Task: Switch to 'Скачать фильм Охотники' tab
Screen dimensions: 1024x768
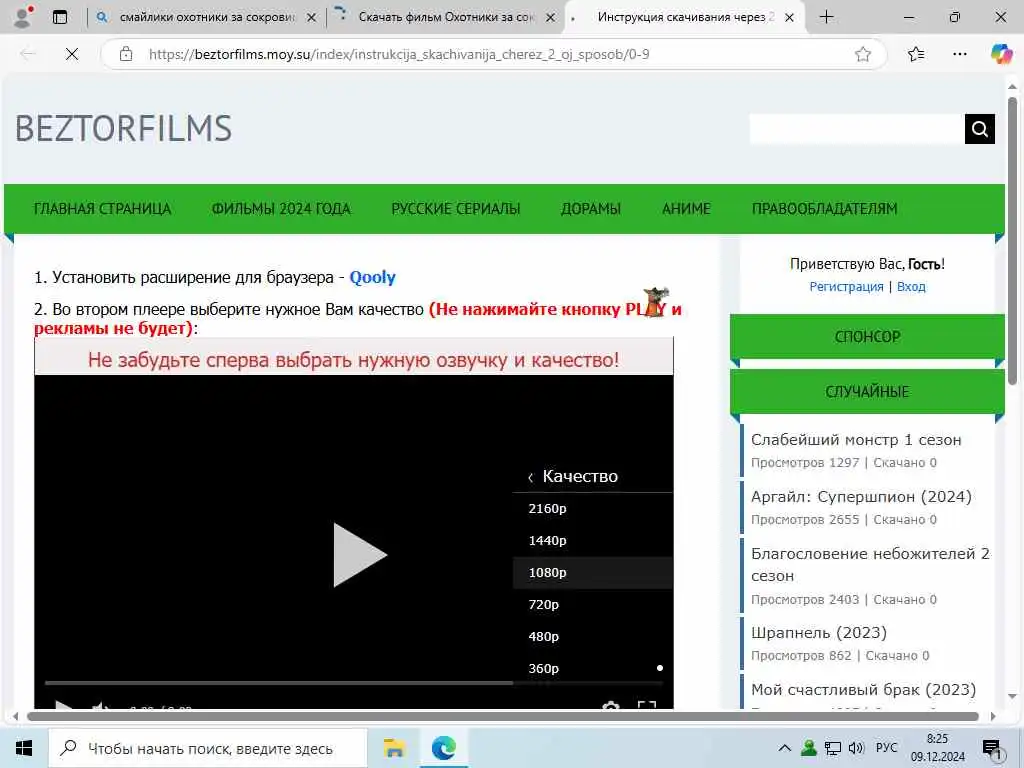Action: [445, 18]
